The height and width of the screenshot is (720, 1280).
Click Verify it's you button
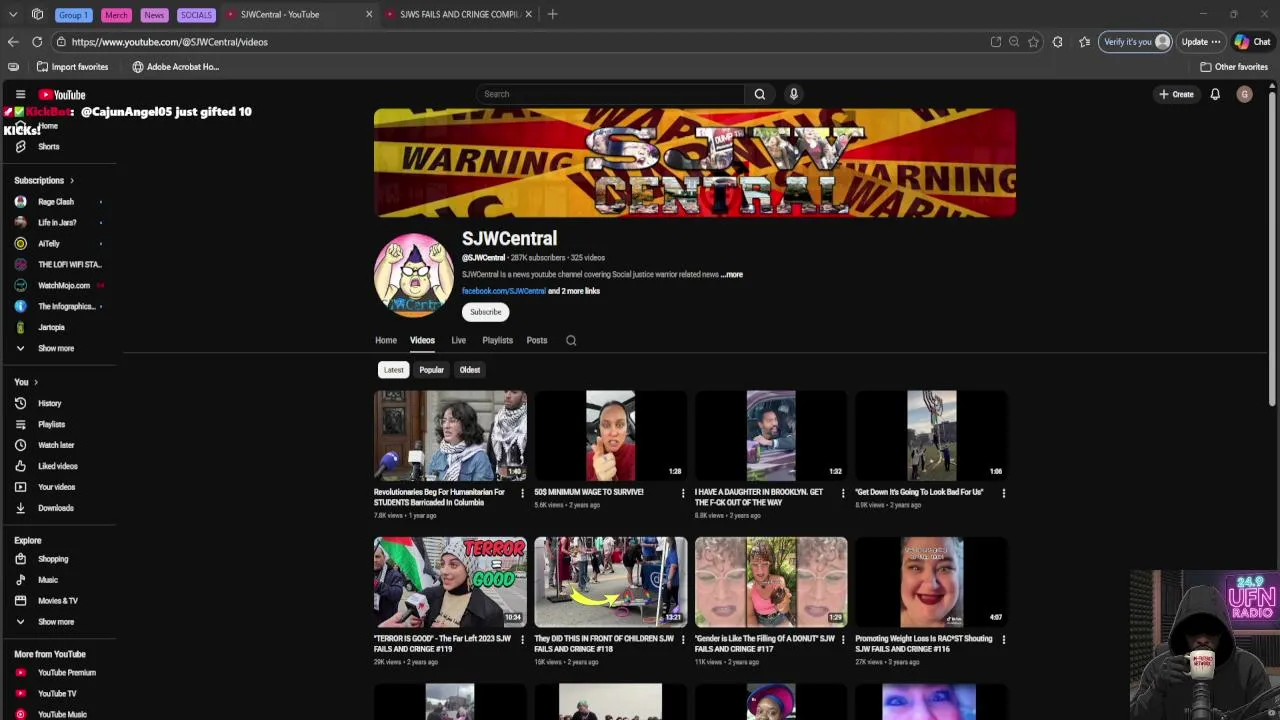(x=1136, y=42)
